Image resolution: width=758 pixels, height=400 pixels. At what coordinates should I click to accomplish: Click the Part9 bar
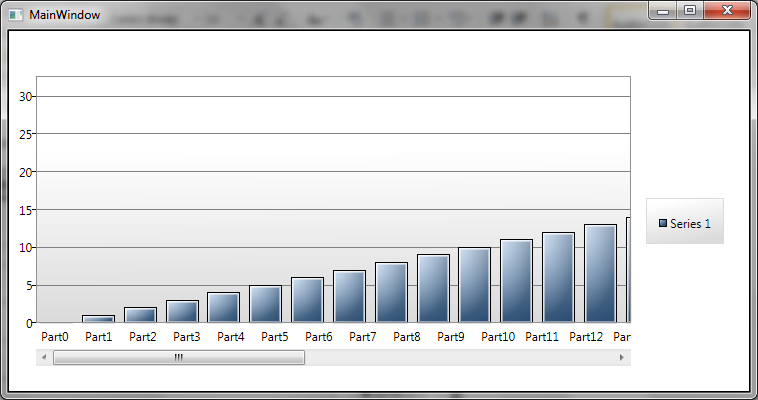click(433, 288)
